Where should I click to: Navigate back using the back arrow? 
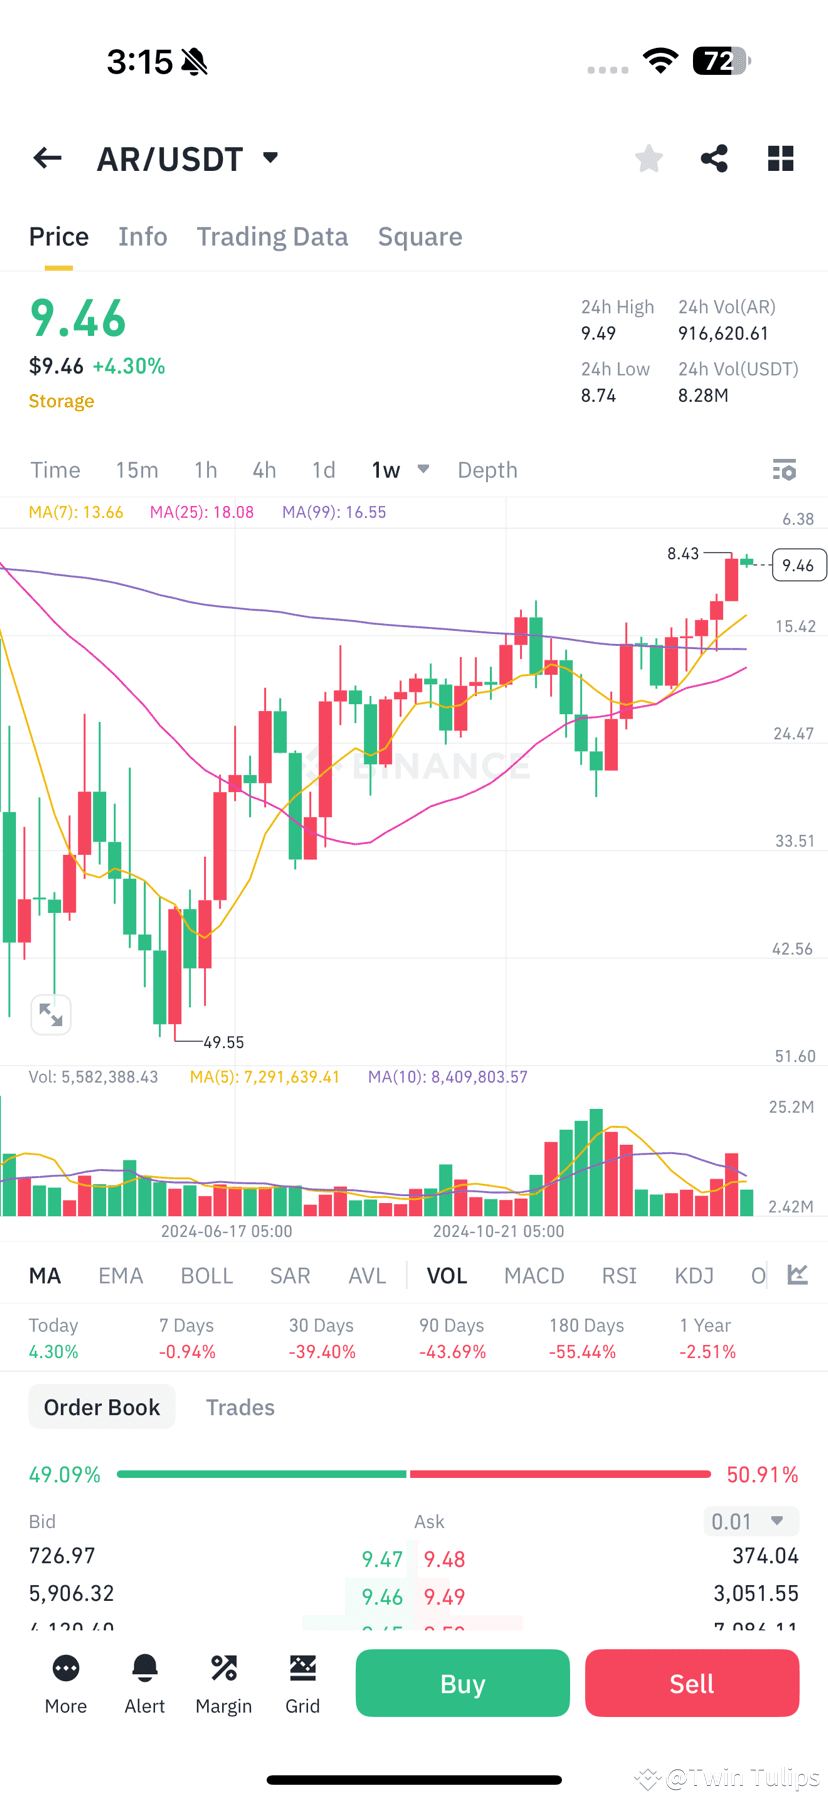tap(47, 157)
